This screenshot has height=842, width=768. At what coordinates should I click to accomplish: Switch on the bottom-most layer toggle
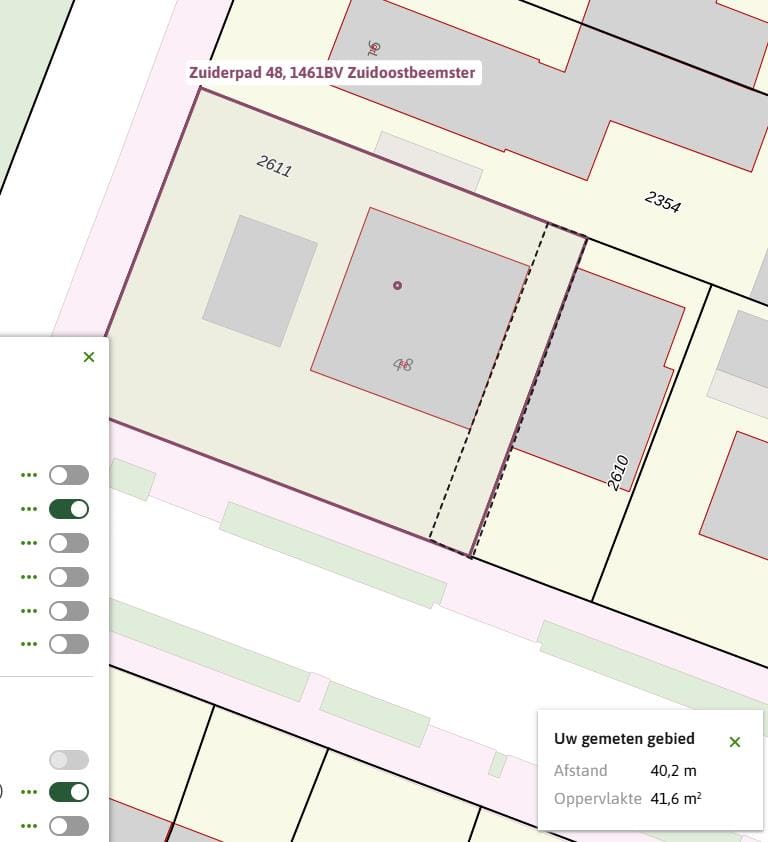(69, 826)
